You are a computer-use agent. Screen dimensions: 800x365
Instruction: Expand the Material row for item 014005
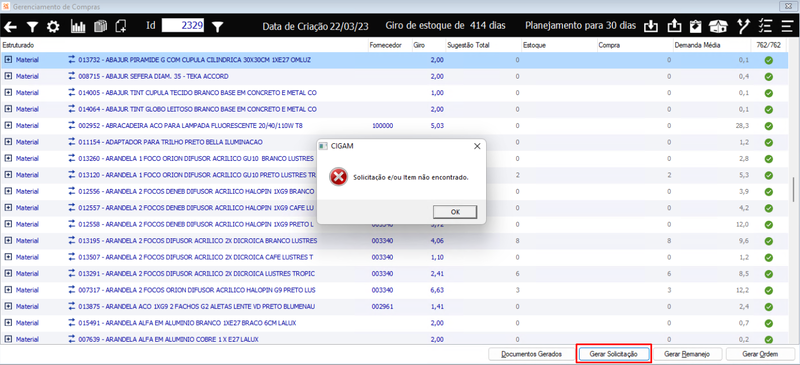[8, 92]
